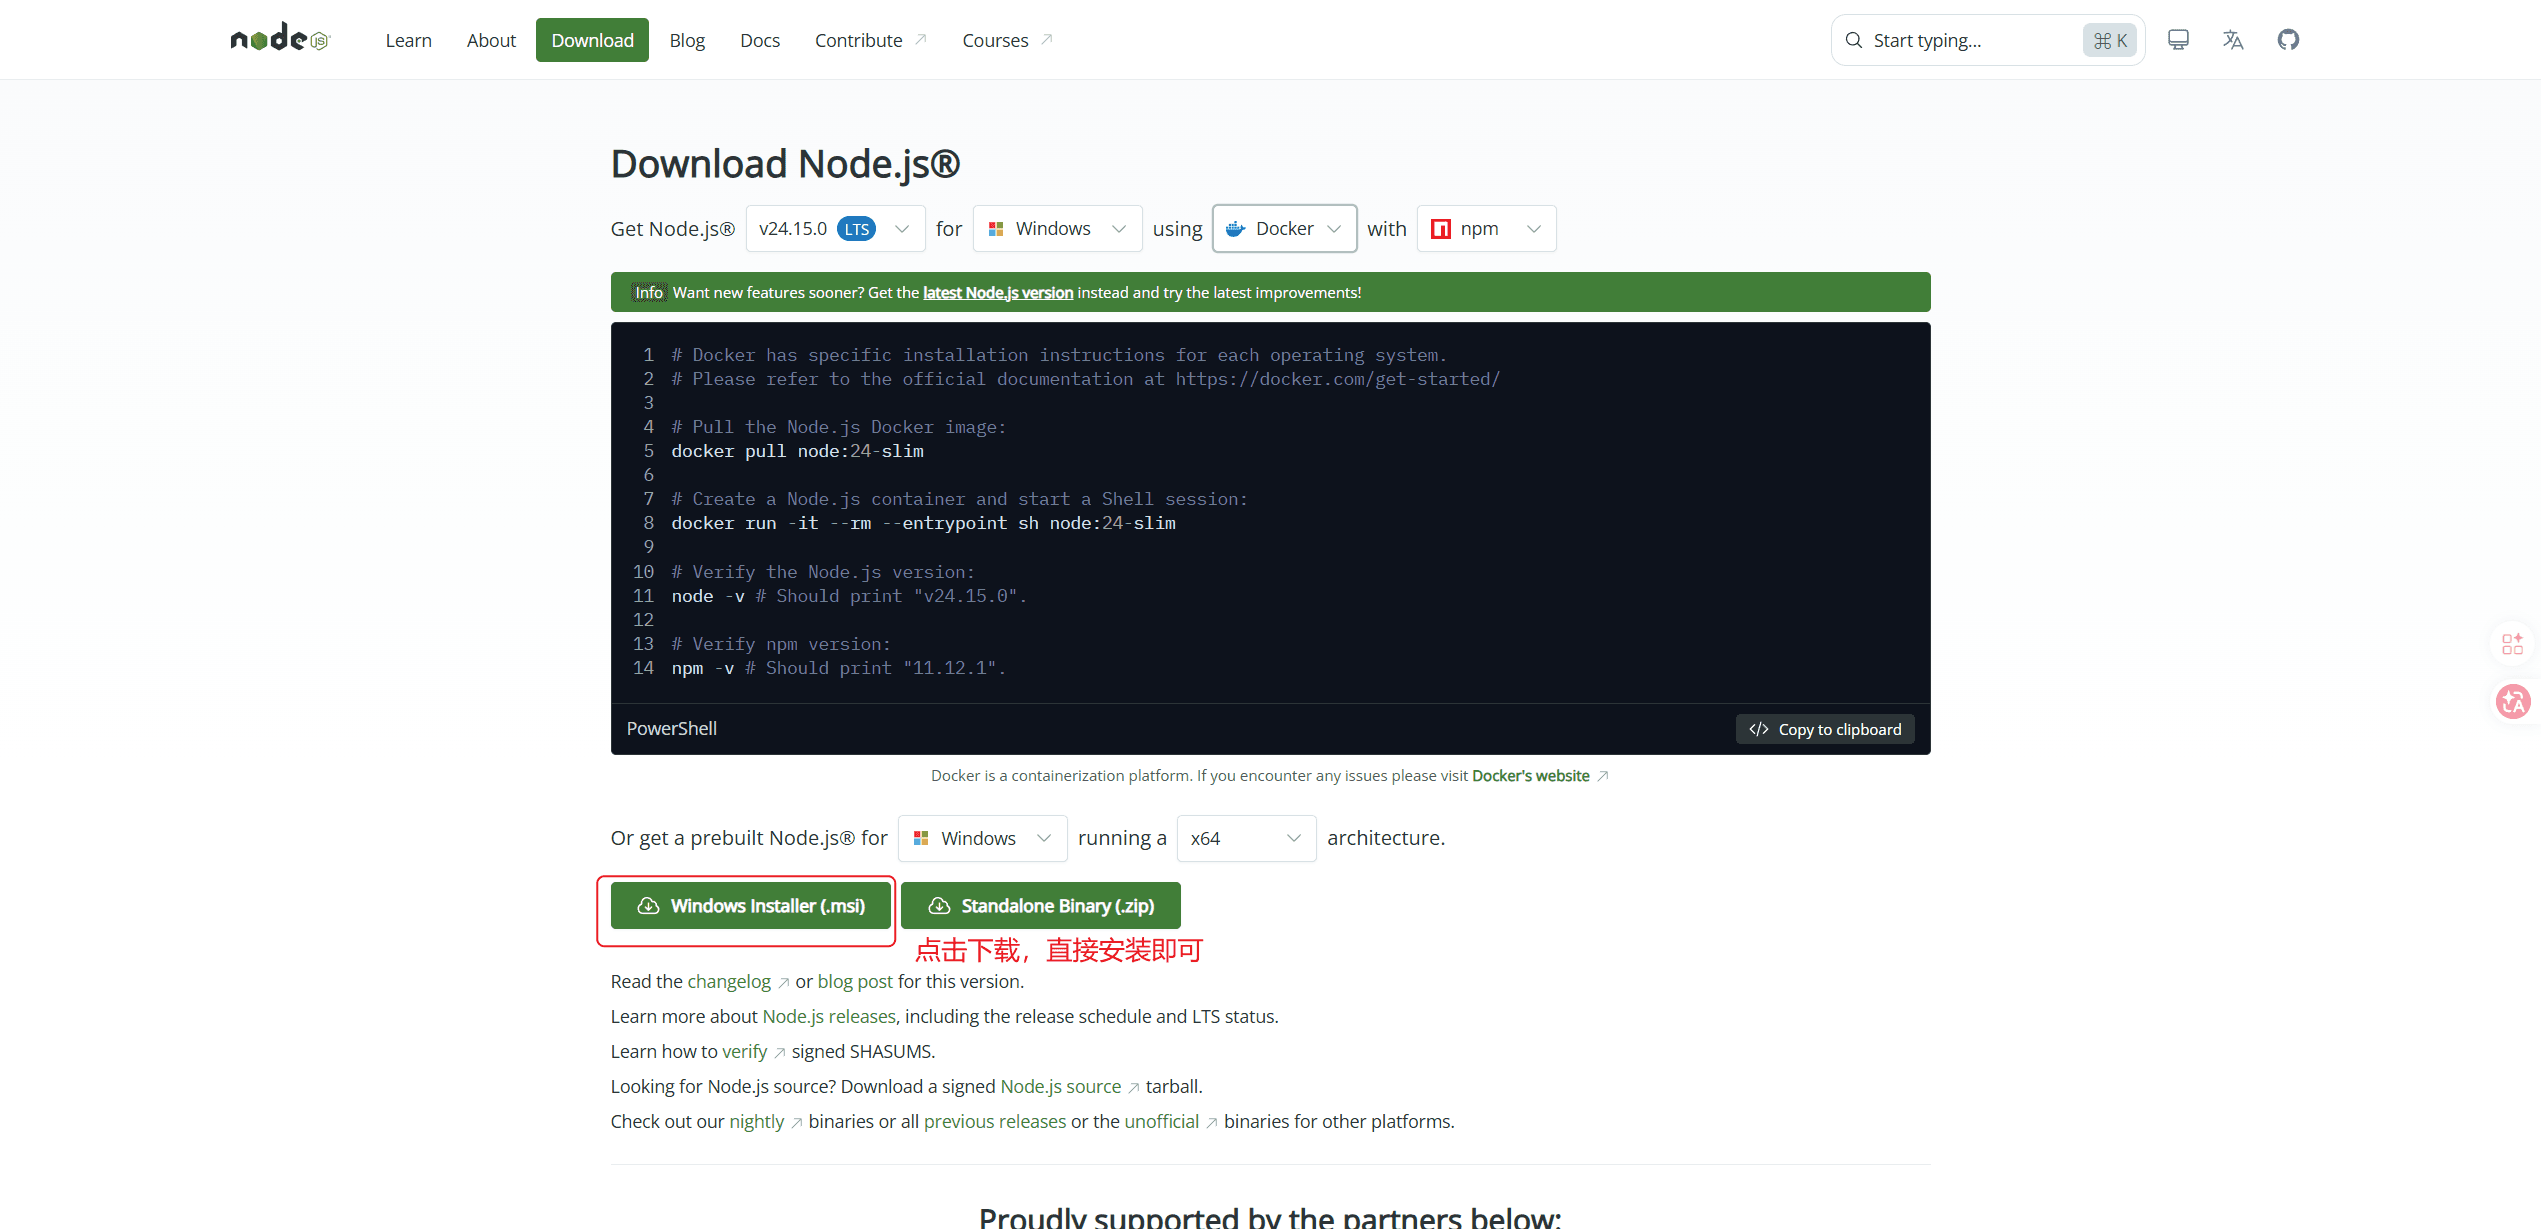This screenshot has width=2541, height=1229.
Task: Open the GitHub icon link
Action: click(2288, 40)
